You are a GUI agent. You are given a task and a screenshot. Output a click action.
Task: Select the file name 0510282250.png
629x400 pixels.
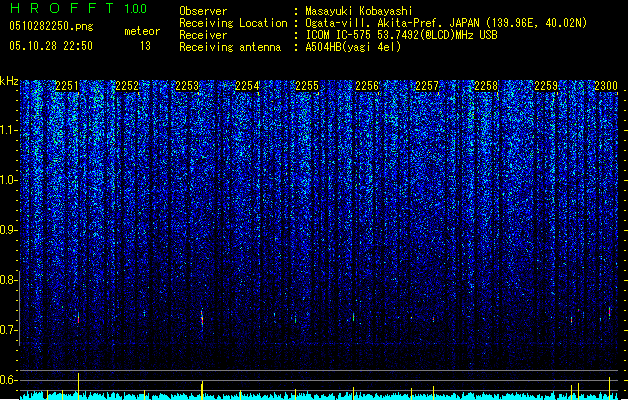click(51, 27)
